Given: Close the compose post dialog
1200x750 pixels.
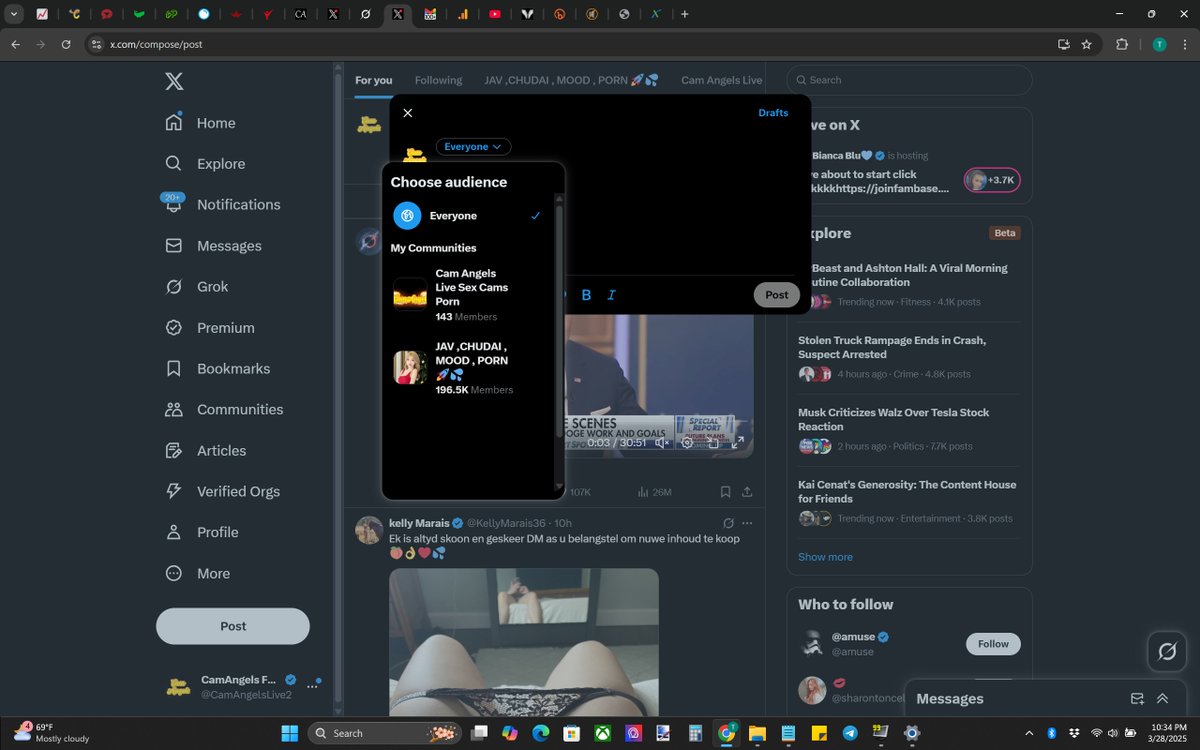Looking at the screenshot, I should click(408, 113).
